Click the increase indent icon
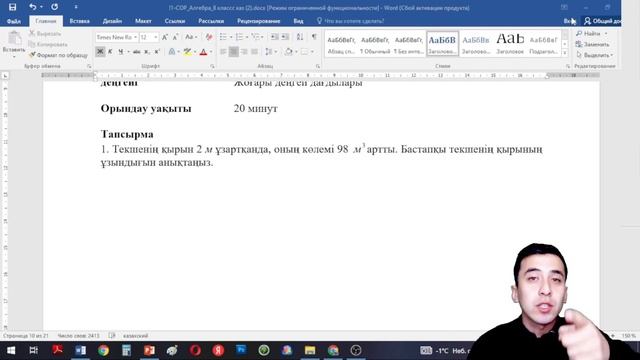This screenshot has width=640, height=360. (x=285, y=37)
